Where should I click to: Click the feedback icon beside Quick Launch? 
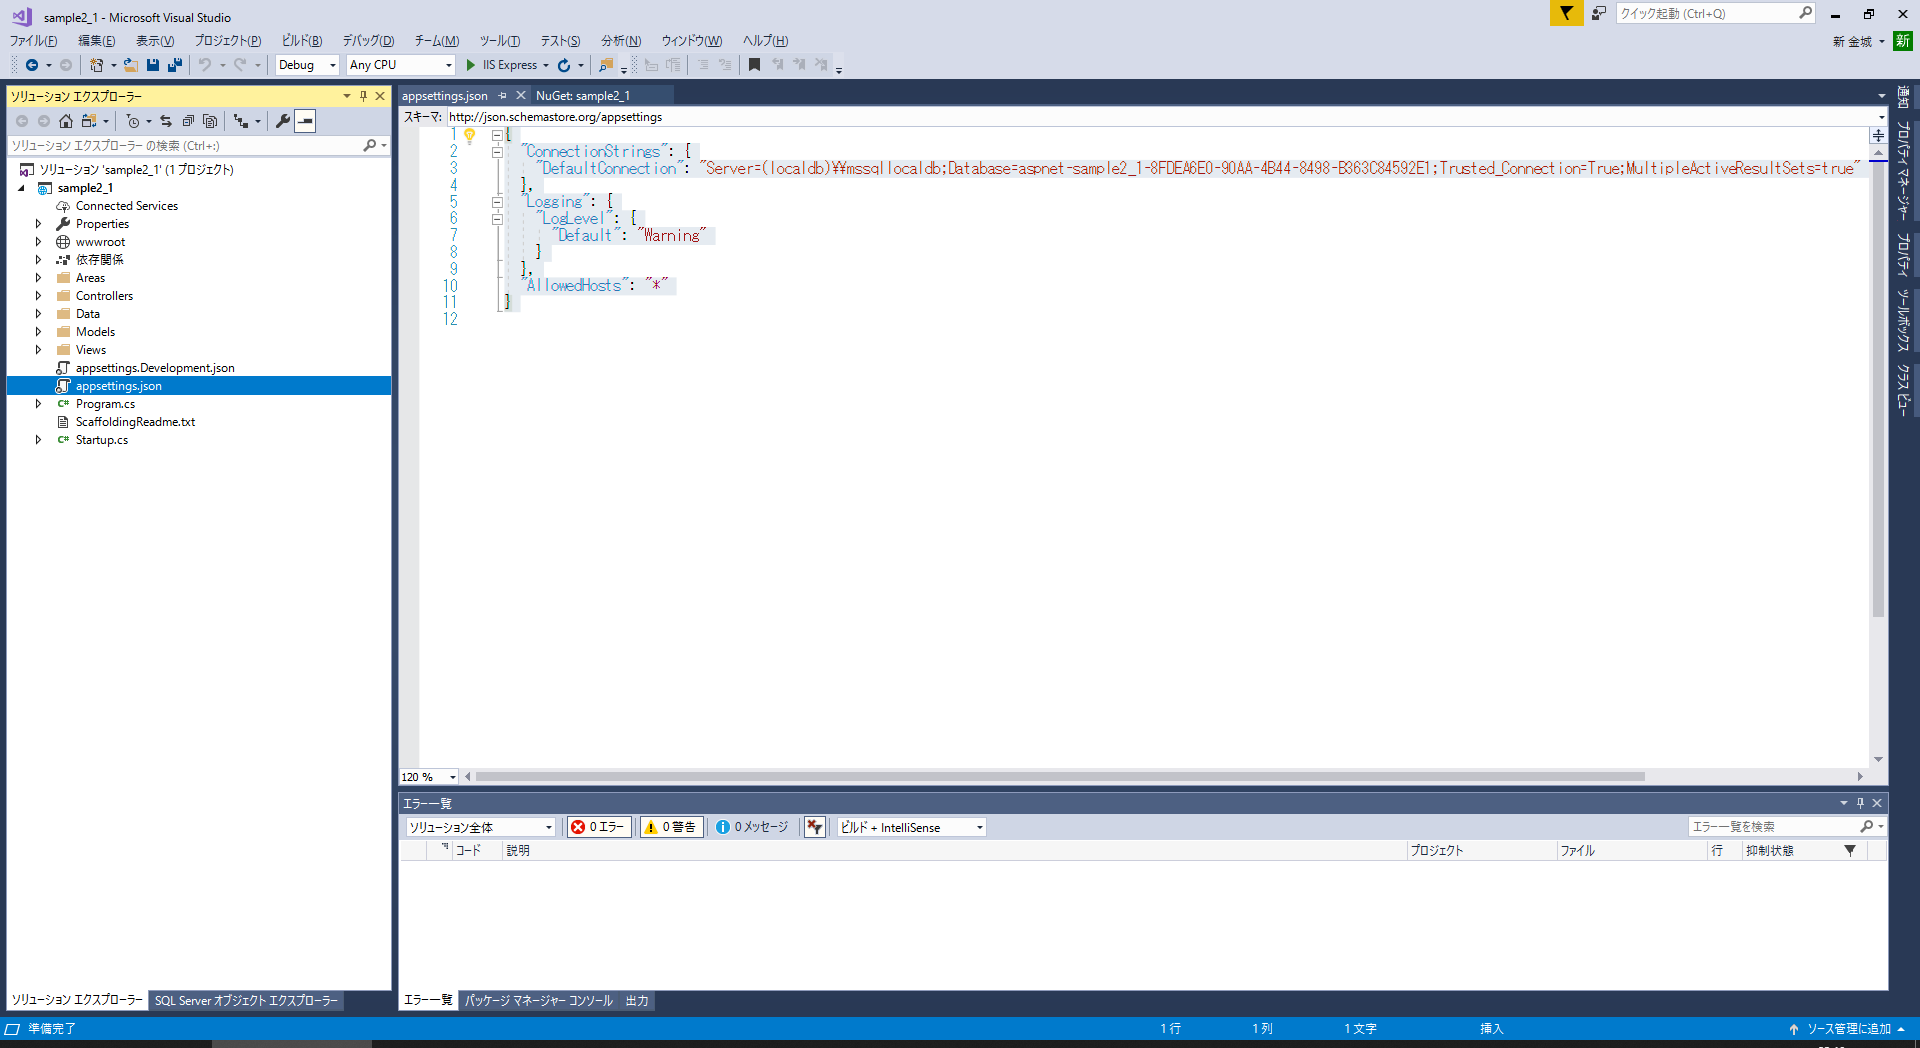[1599, 13]
